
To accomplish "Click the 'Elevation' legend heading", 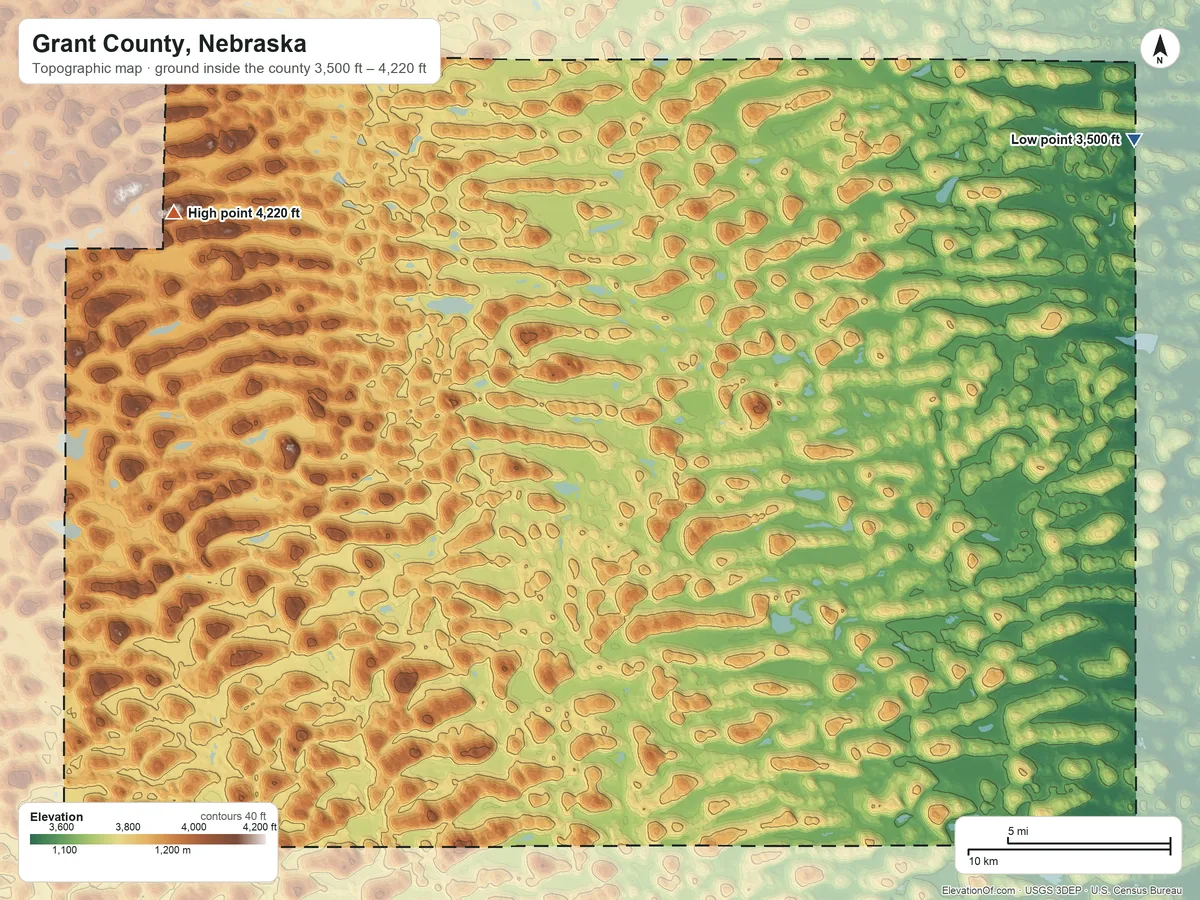I will 57,817.
